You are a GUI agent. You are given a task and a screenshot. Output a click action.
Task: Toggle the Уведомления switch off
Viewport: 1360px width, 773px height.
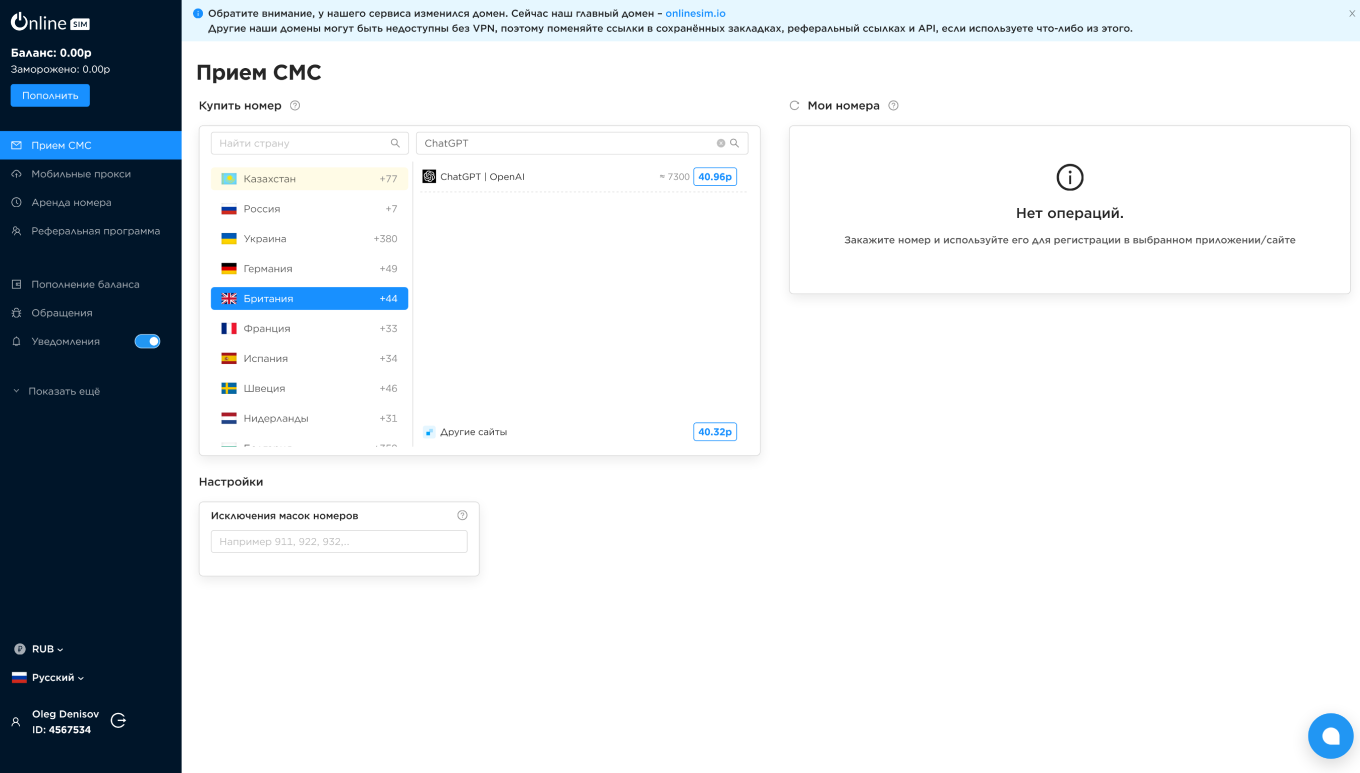coord(147,341)
